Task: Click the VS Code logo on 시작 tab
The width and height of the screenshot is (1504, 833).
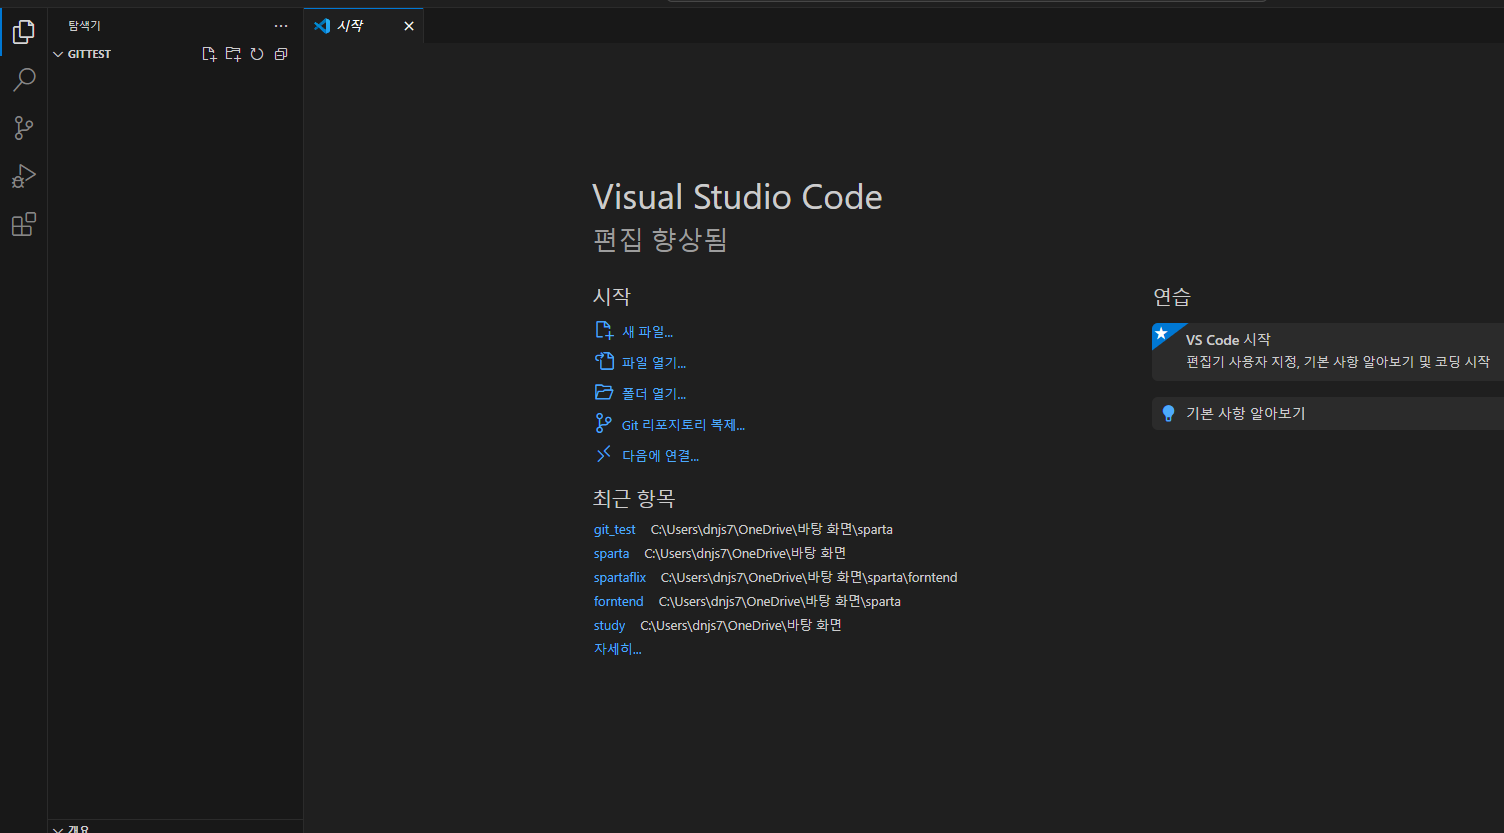Action: click(322, 26)
